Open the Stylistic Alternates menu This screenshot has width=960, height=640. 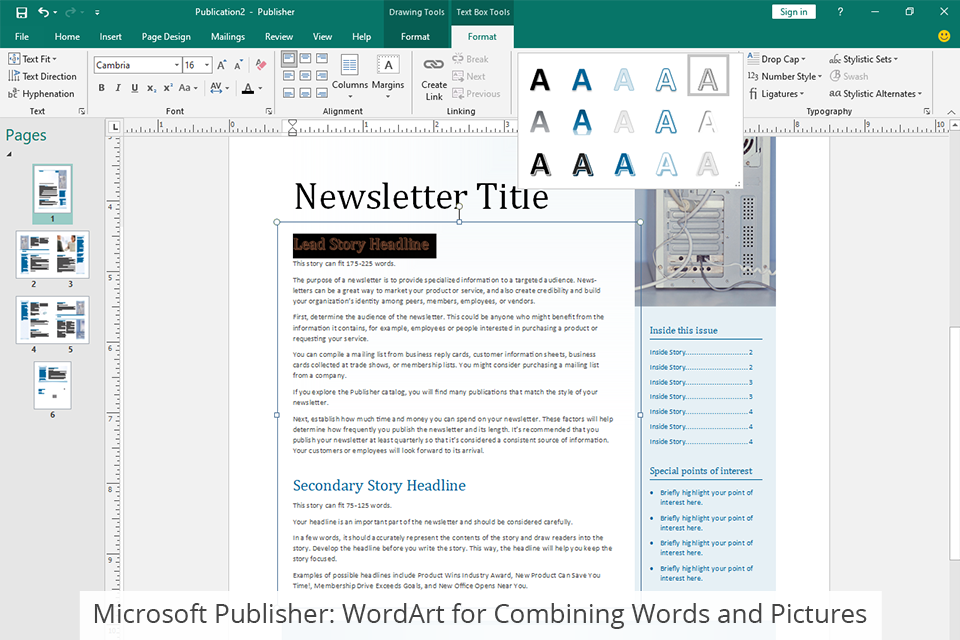[x=876, y=94]
